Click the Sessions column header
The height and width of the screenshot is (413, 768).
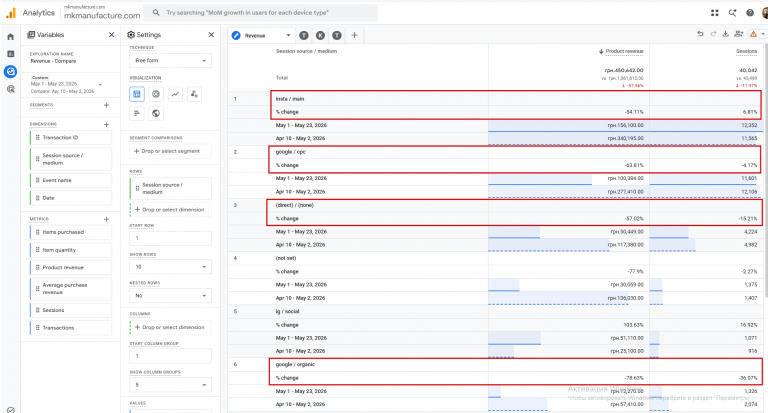tap(746, 51)
